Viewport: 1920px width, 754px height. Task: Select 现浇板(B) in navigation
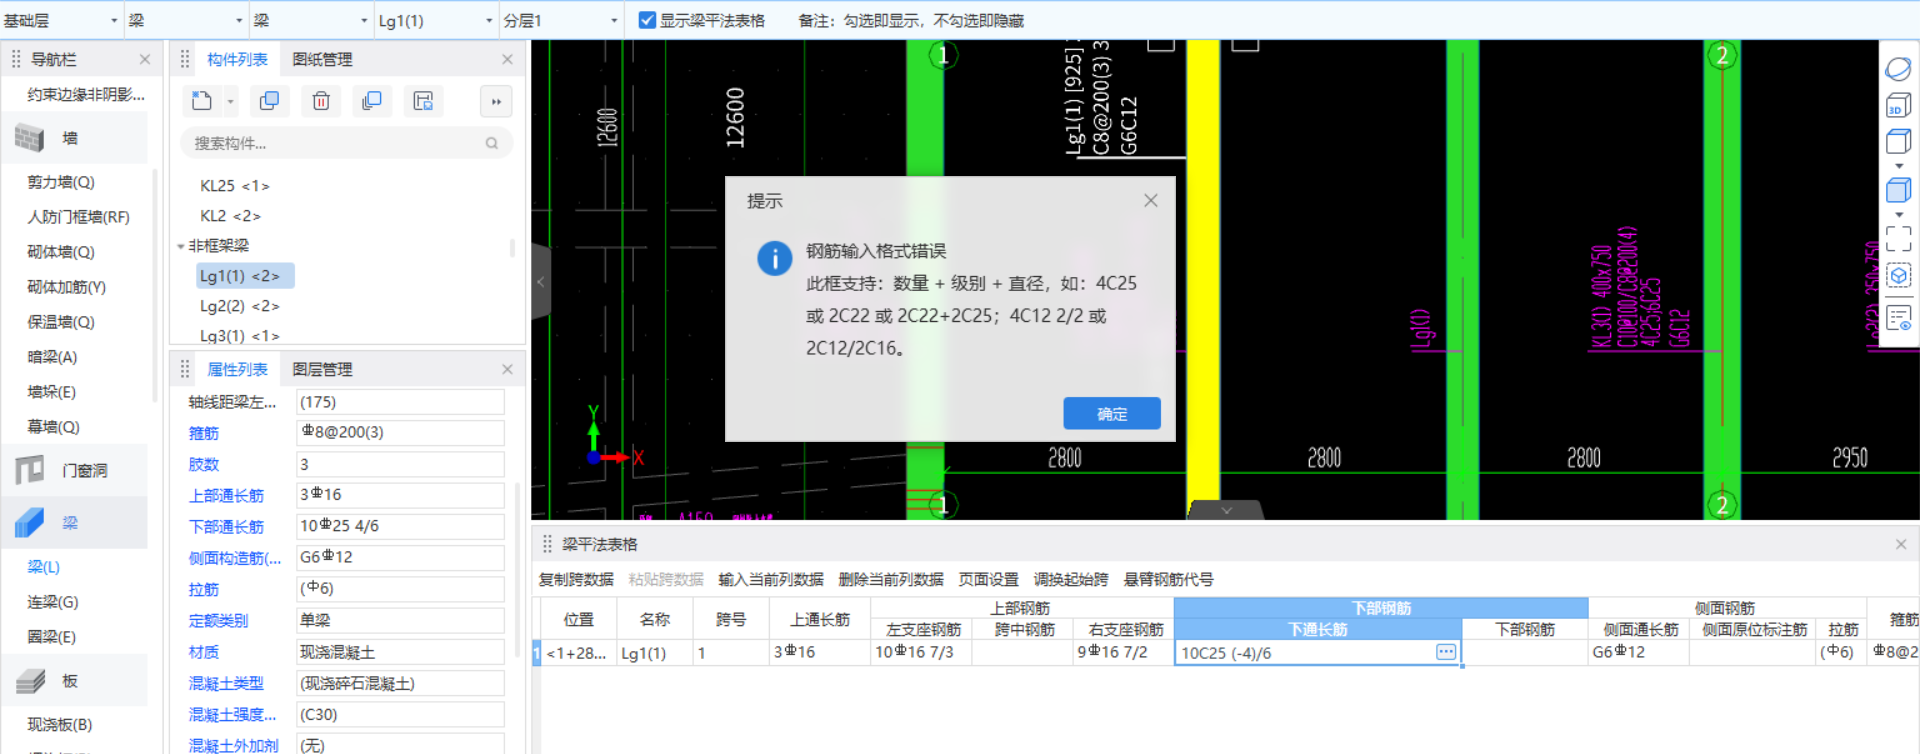tap(60, 725)
